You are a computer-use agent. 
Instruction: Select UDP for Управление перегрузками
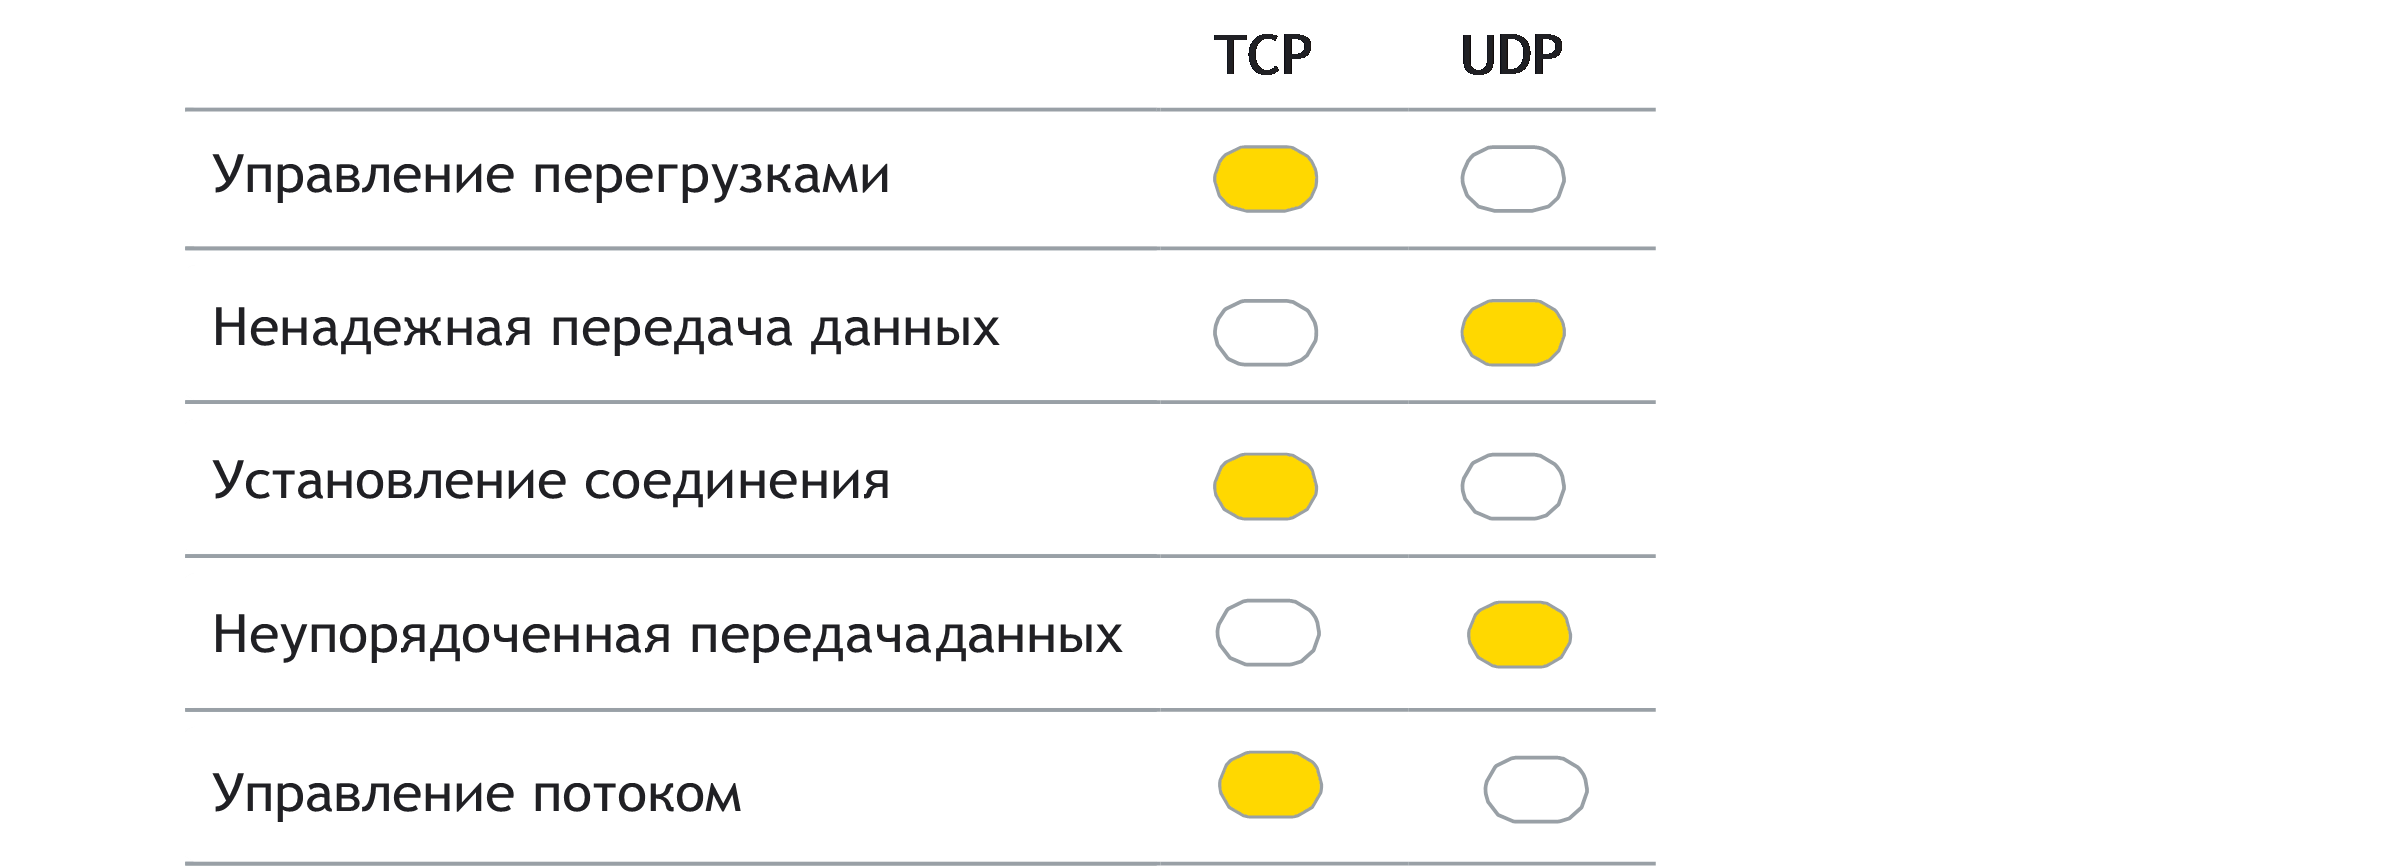click(1513, 179)
